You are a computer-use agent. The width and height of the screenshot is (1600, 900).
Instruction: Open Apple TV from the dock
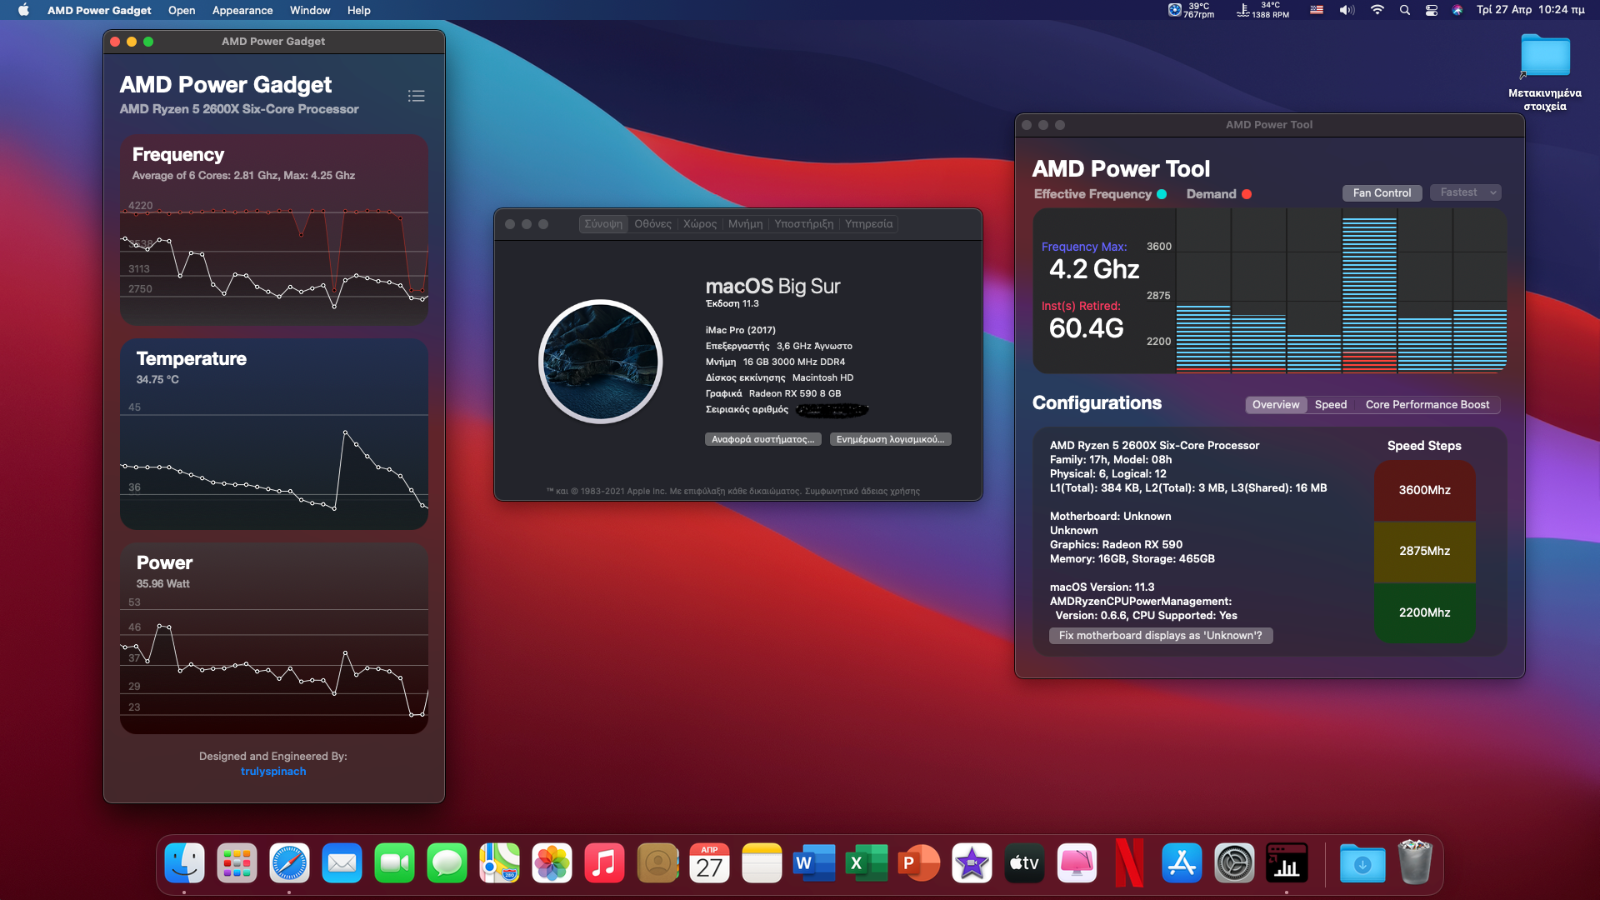1024,863
